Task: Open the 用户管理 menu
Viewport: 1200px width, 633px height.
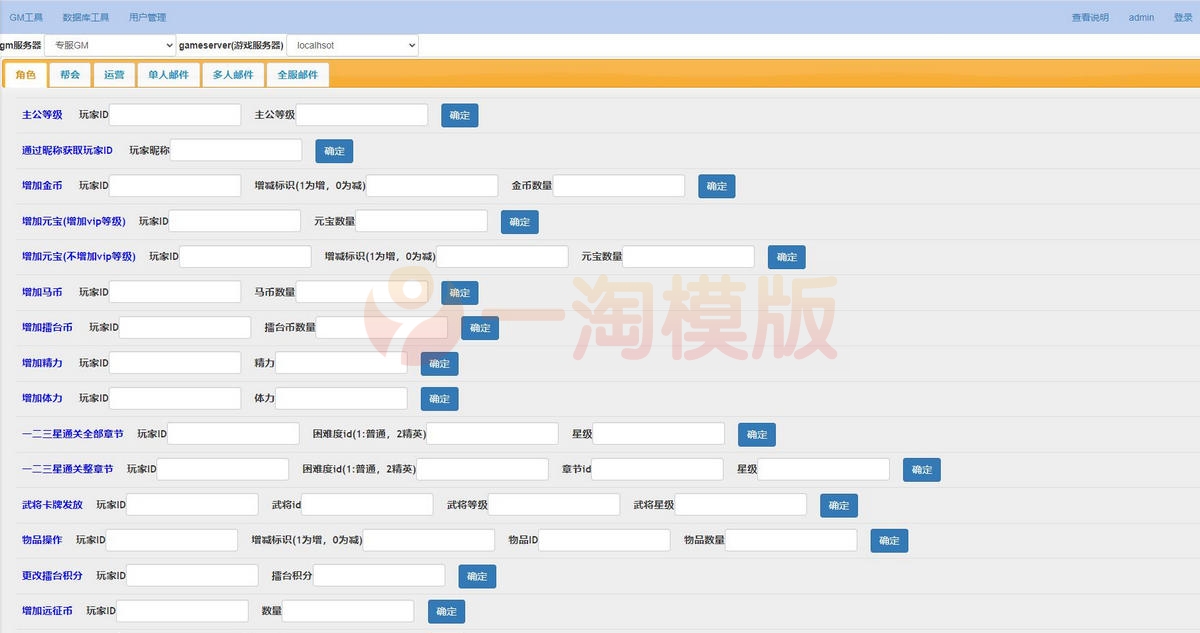Action: click(x=146, y=16)
